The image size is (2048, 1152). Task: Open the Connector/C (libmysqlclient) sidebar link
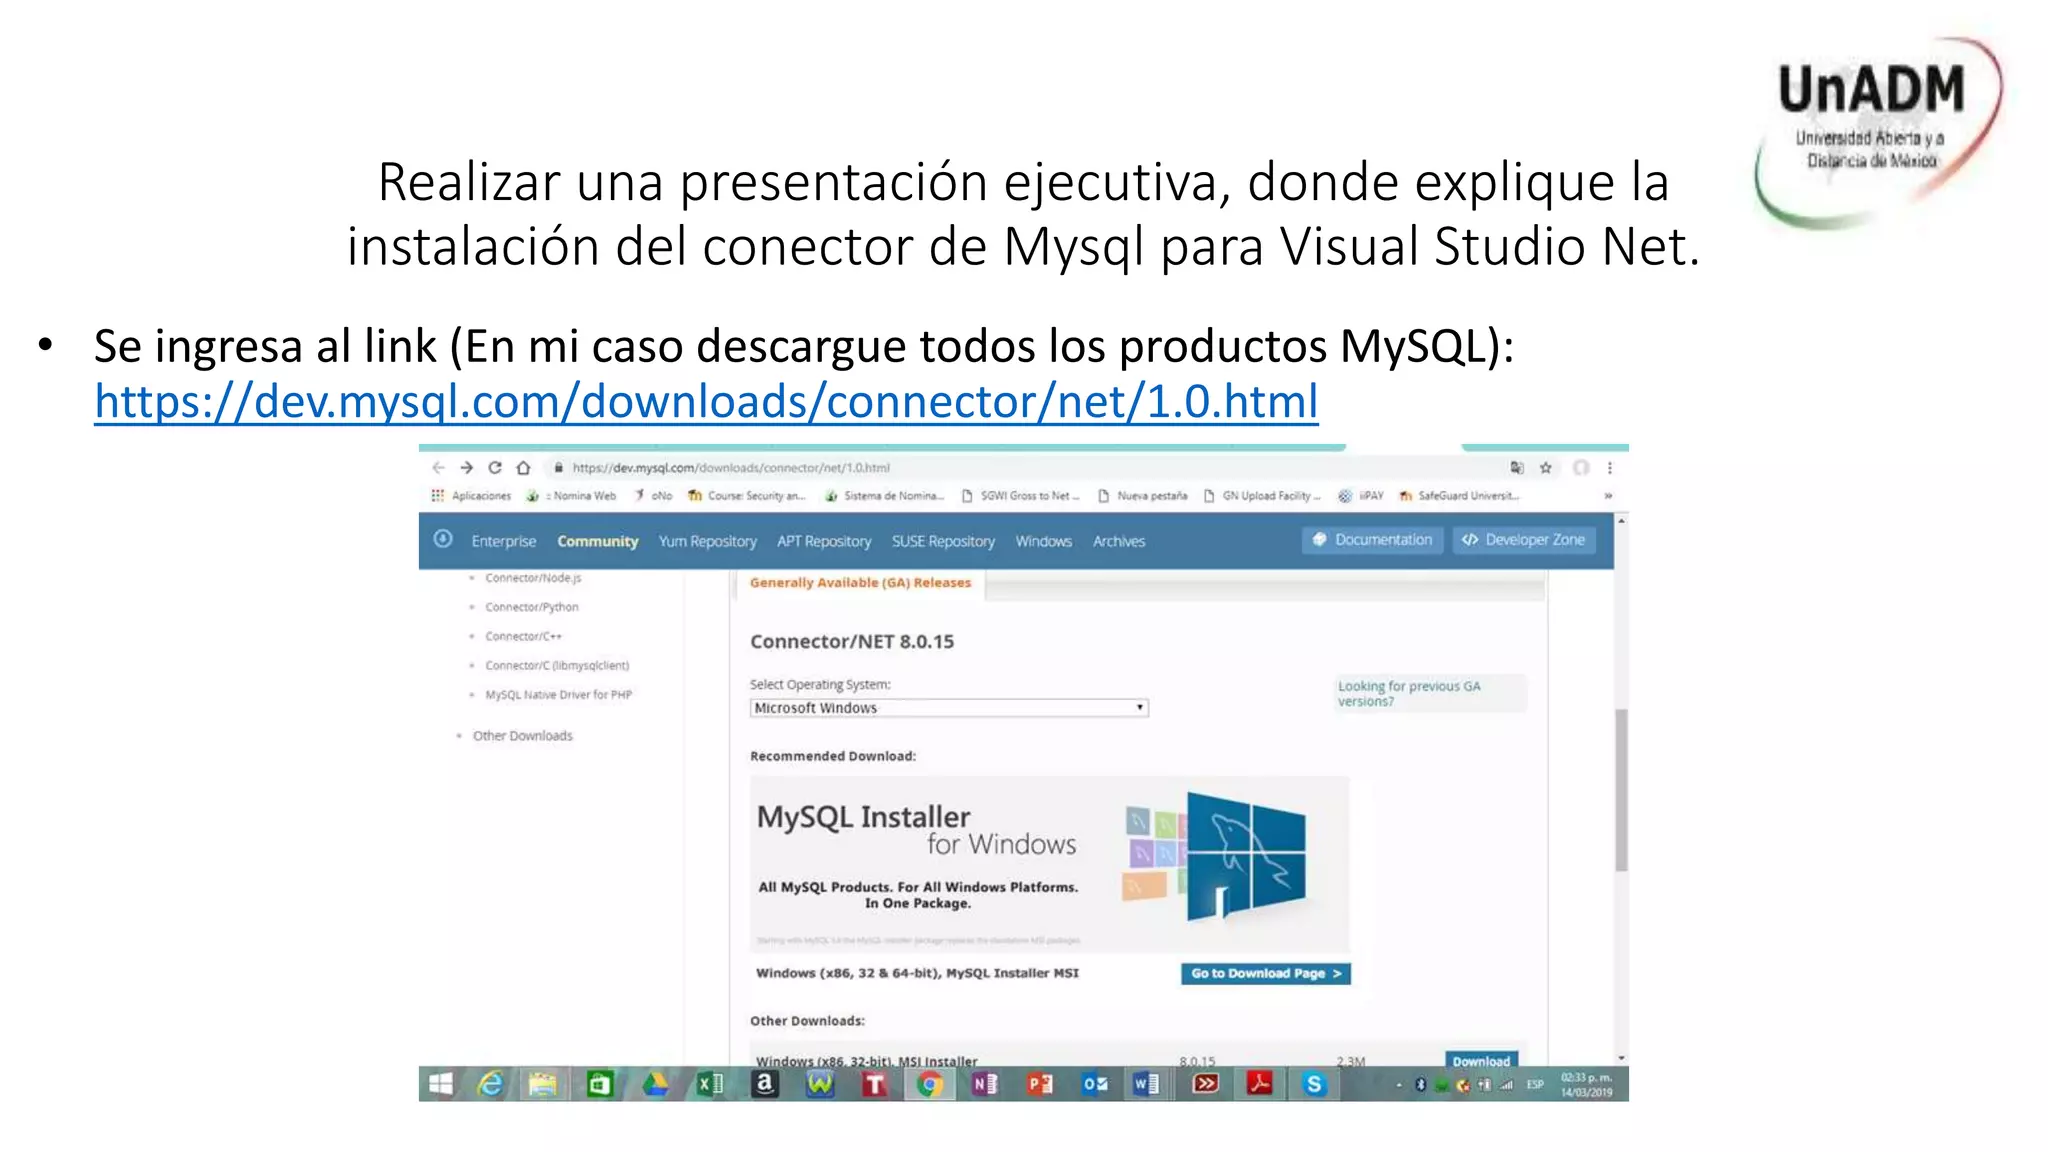(557, 665)
